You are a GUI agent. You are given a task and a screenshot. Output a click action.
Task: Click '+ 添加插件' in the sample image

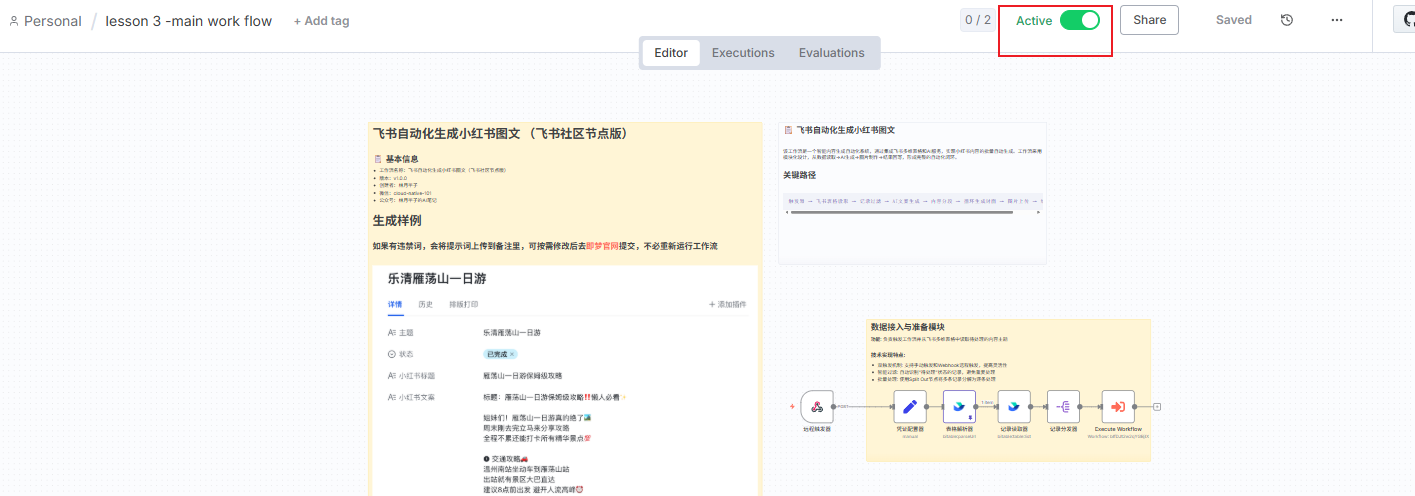pos(727,304)
